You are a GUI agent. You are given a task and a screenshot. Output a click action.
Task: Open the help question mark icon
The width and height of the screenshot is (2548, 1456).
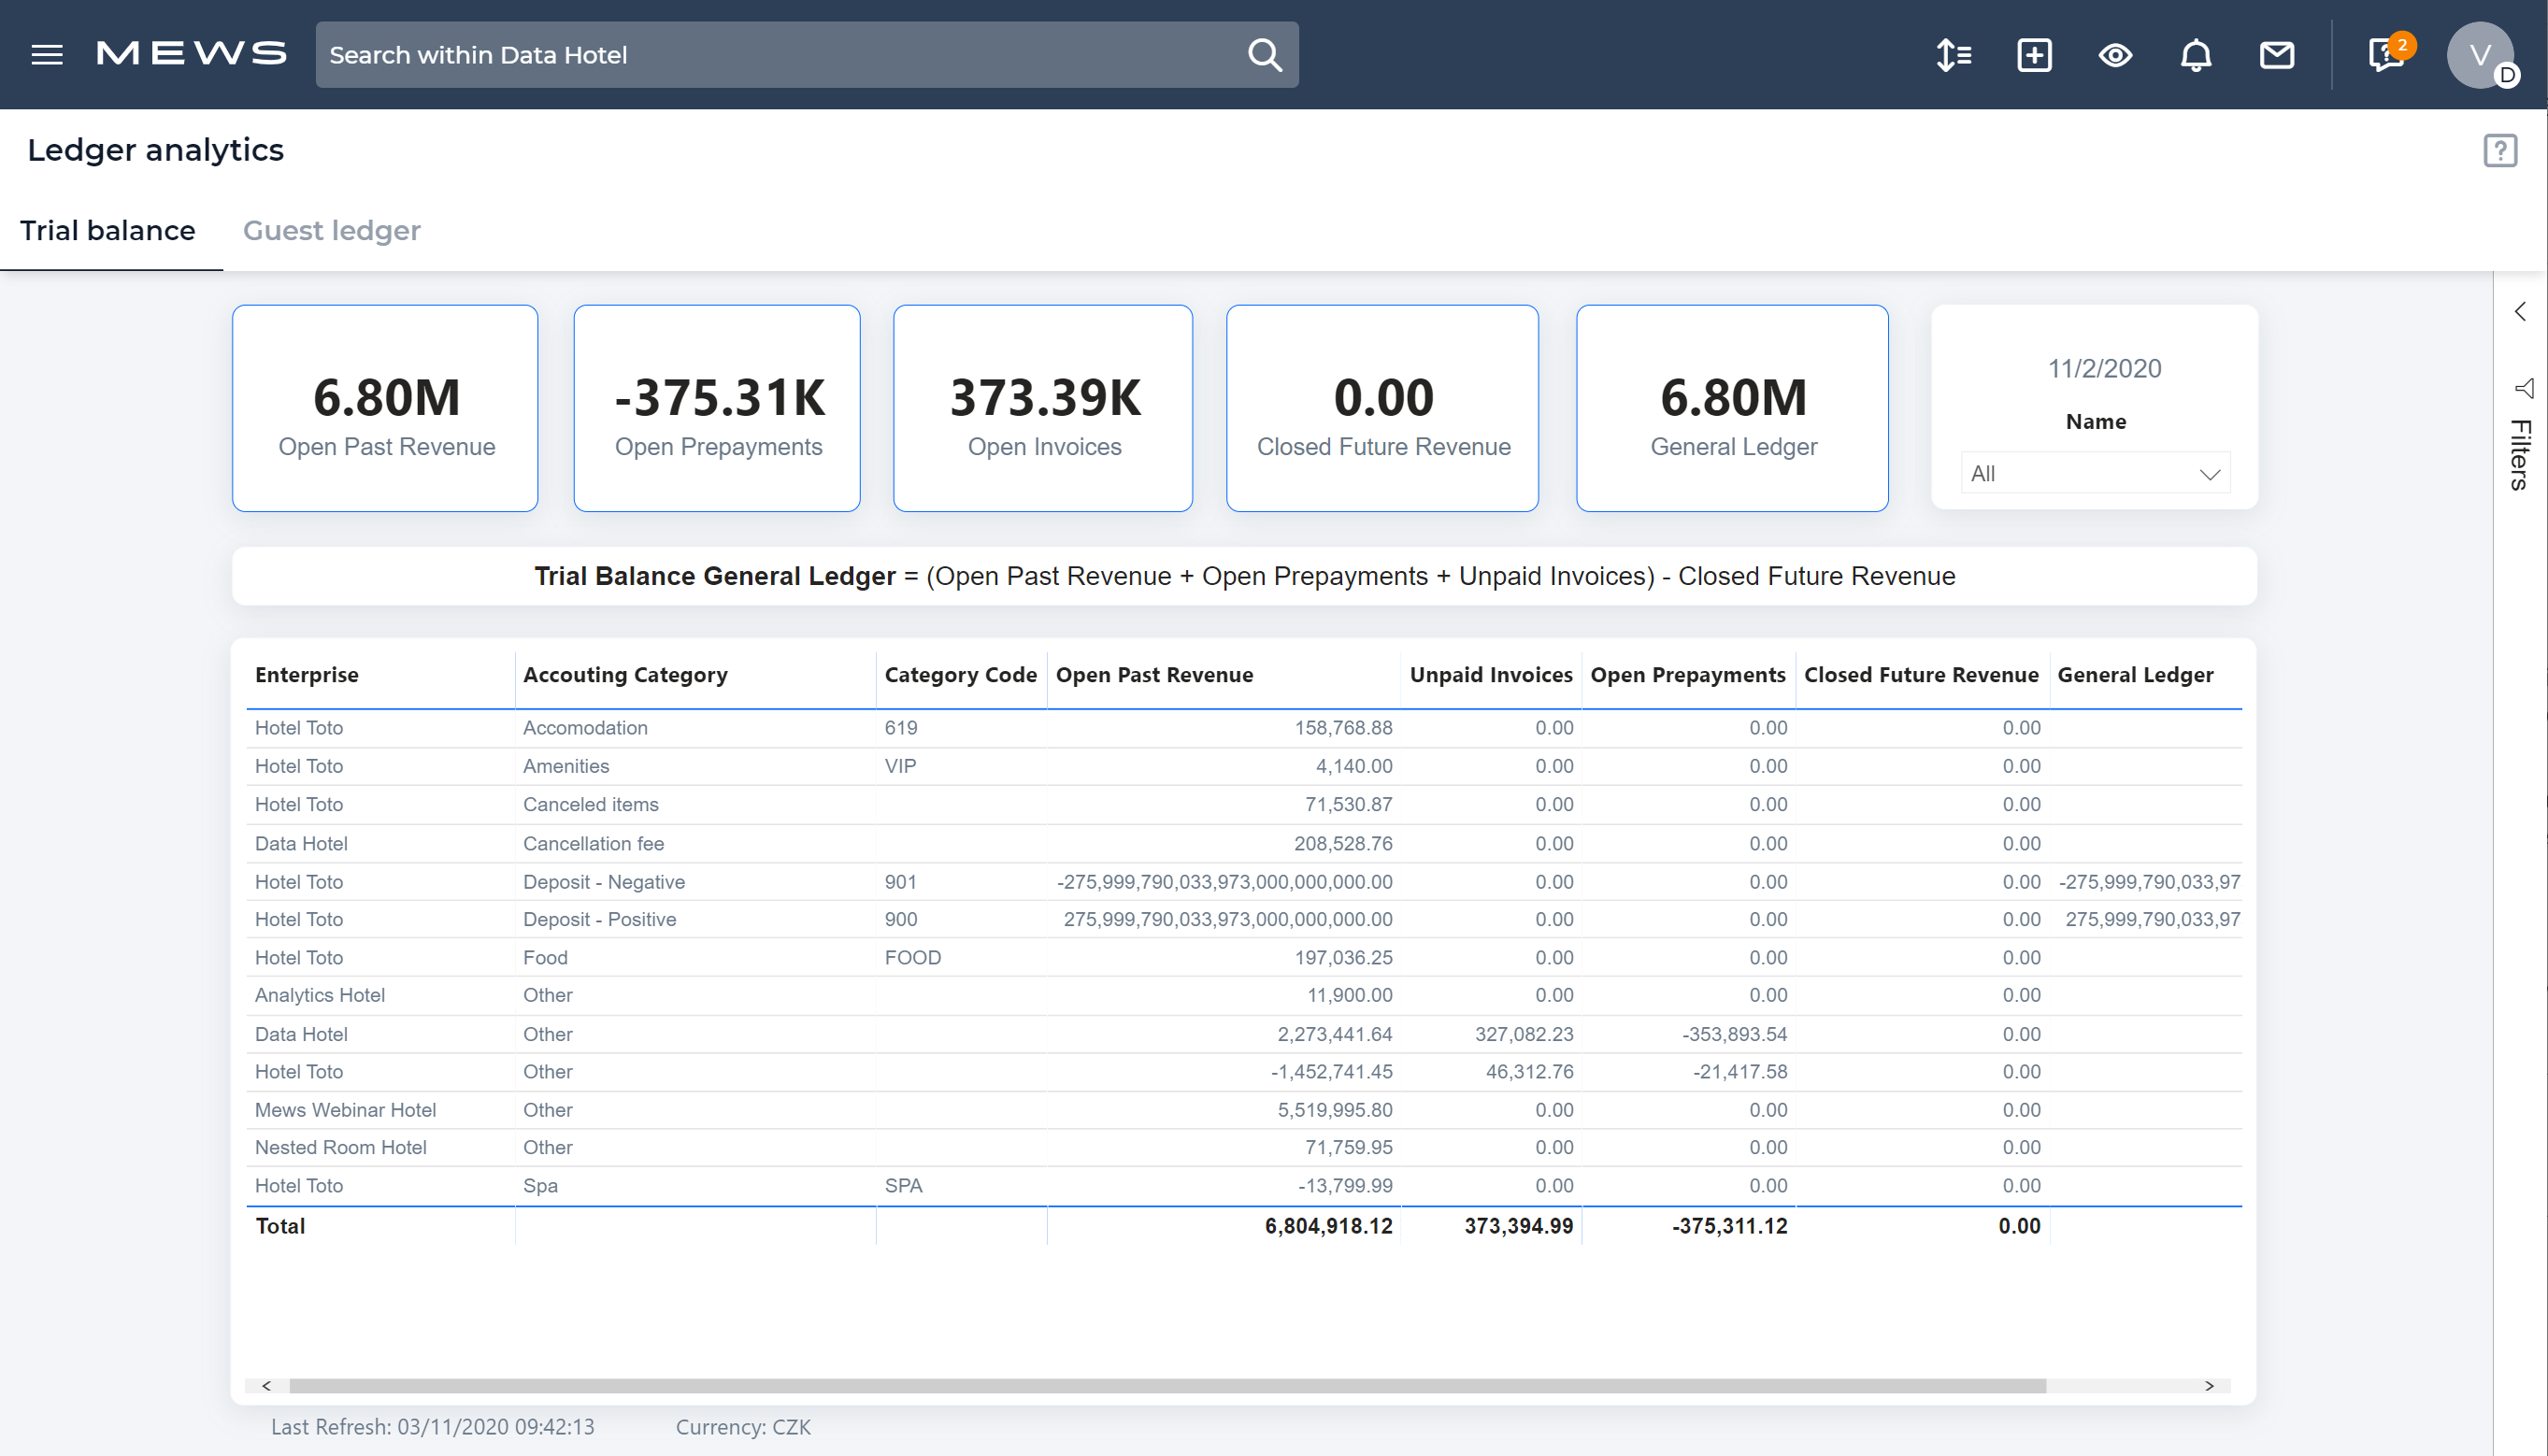pyautogui.click(x=2500, y=150)
